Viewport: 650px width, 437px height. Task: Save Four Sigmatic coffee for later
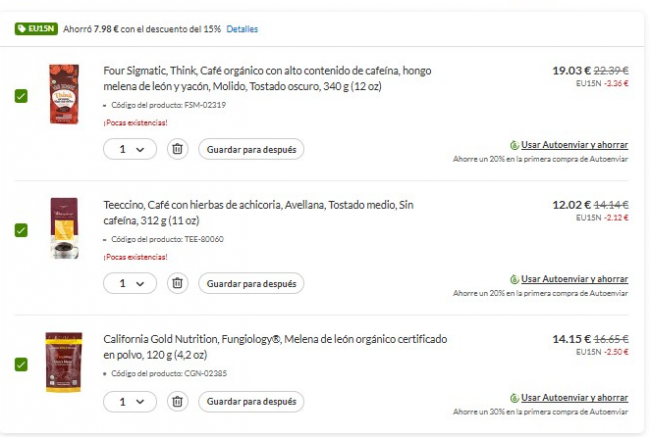[250, 149]
